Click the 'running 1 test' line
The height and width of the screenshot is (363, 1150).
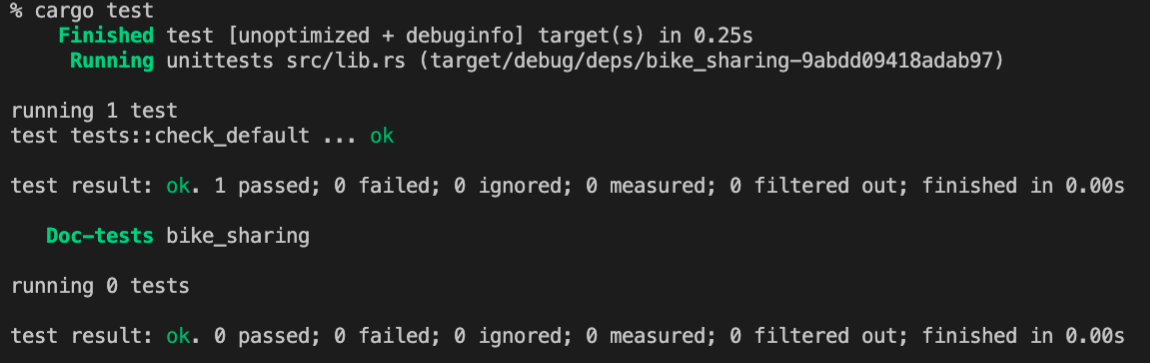click(x=94, y=111)
